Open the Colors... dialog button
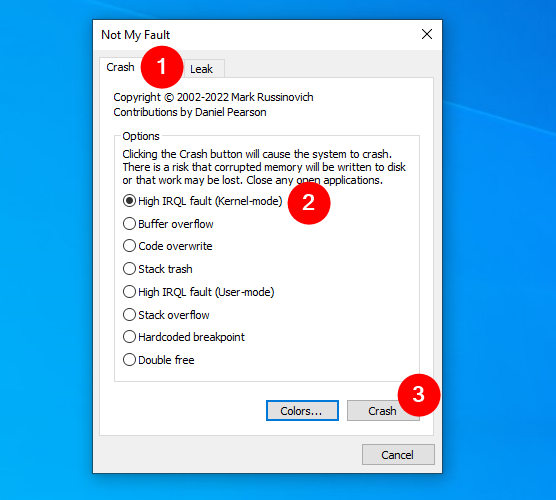The width and height of the screenshot is (556, 500). click(x=302, y=411)
